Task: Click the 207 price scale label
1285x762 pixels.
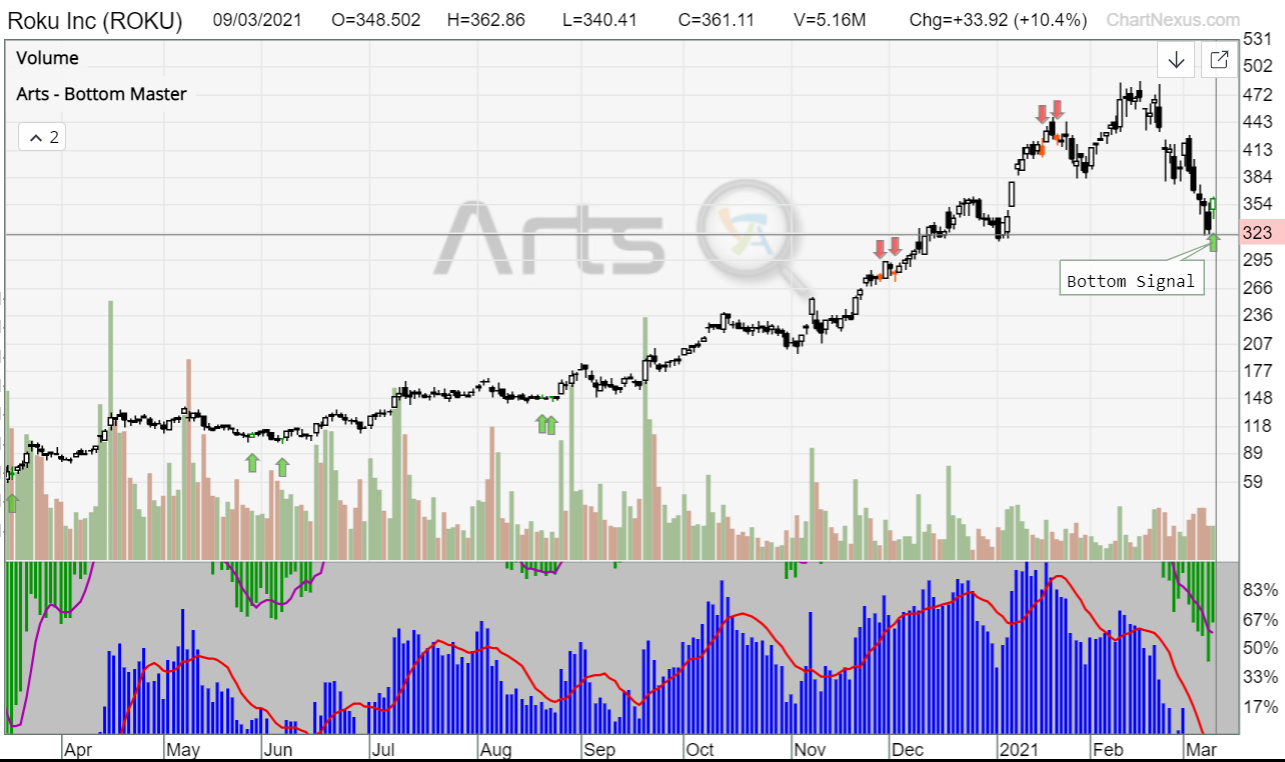Action: click(1257, 343)
